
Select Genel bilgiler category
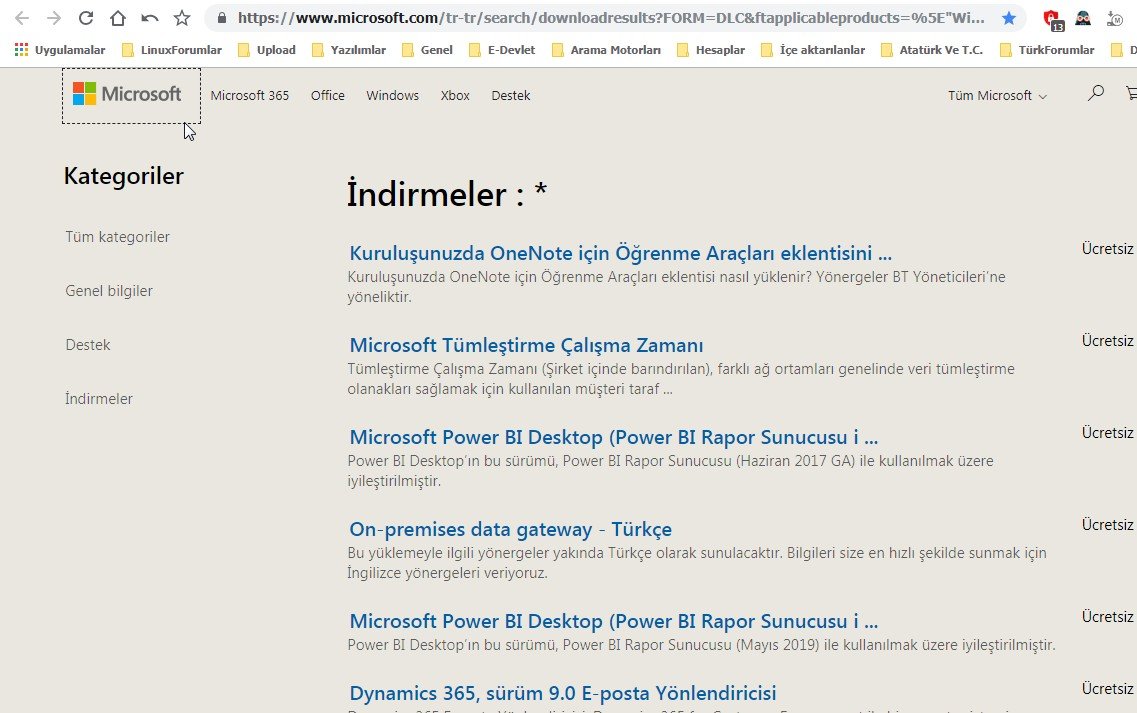pos(109,290)
